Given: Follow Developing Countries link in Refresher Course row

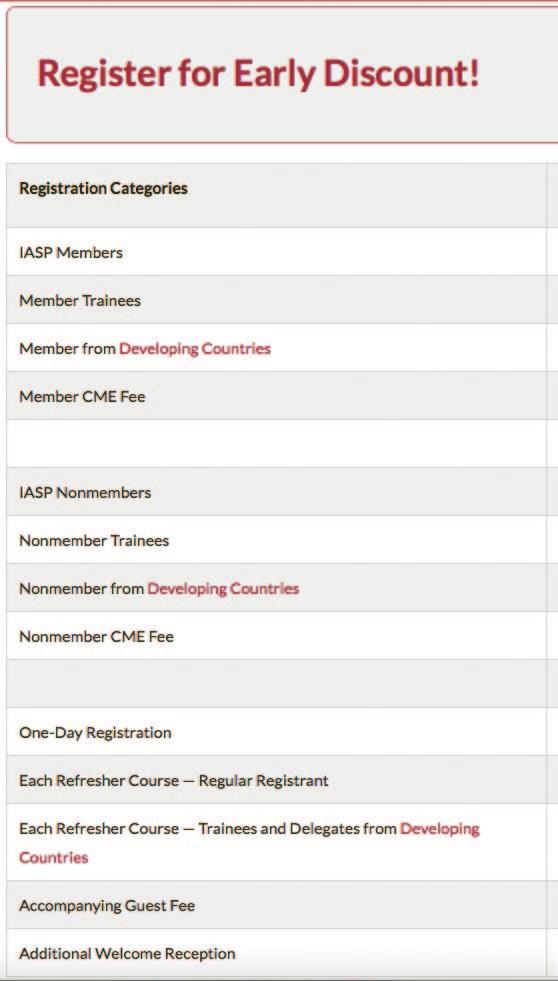Looking at the screenshot, I should tap(249, 842).
